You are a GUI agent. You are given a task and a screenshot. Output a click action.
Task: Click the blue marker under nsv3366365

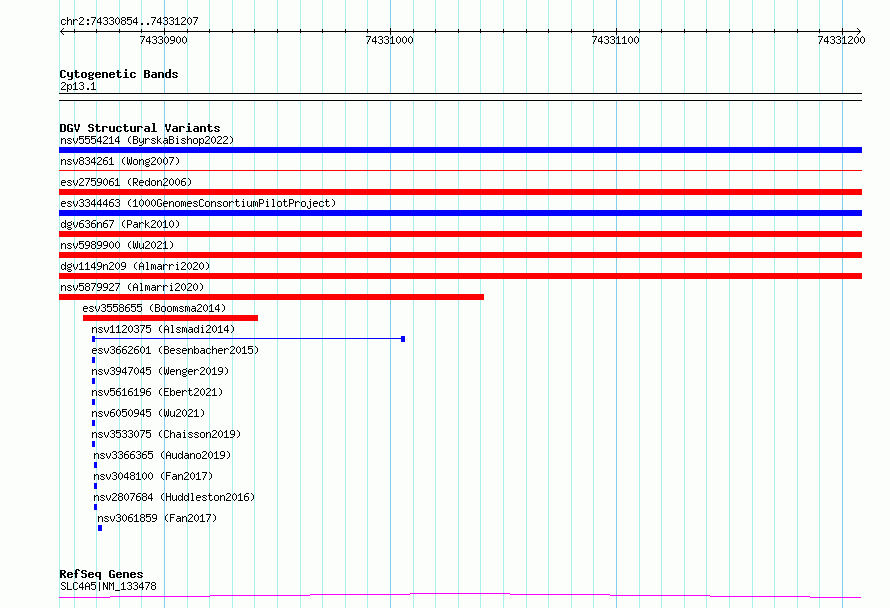tap(95, 465)
